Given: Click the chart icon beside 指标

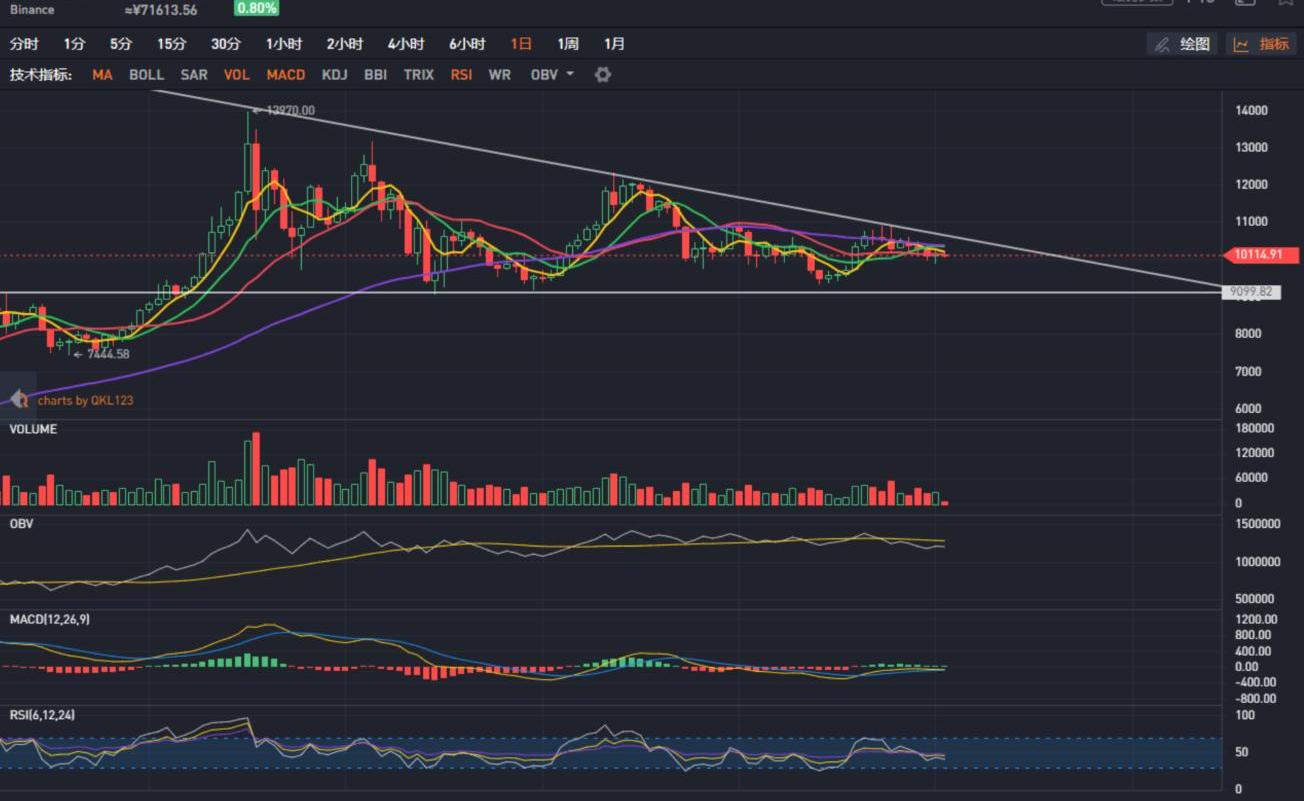Looking at the screenshot, I should pos(1241,44).
